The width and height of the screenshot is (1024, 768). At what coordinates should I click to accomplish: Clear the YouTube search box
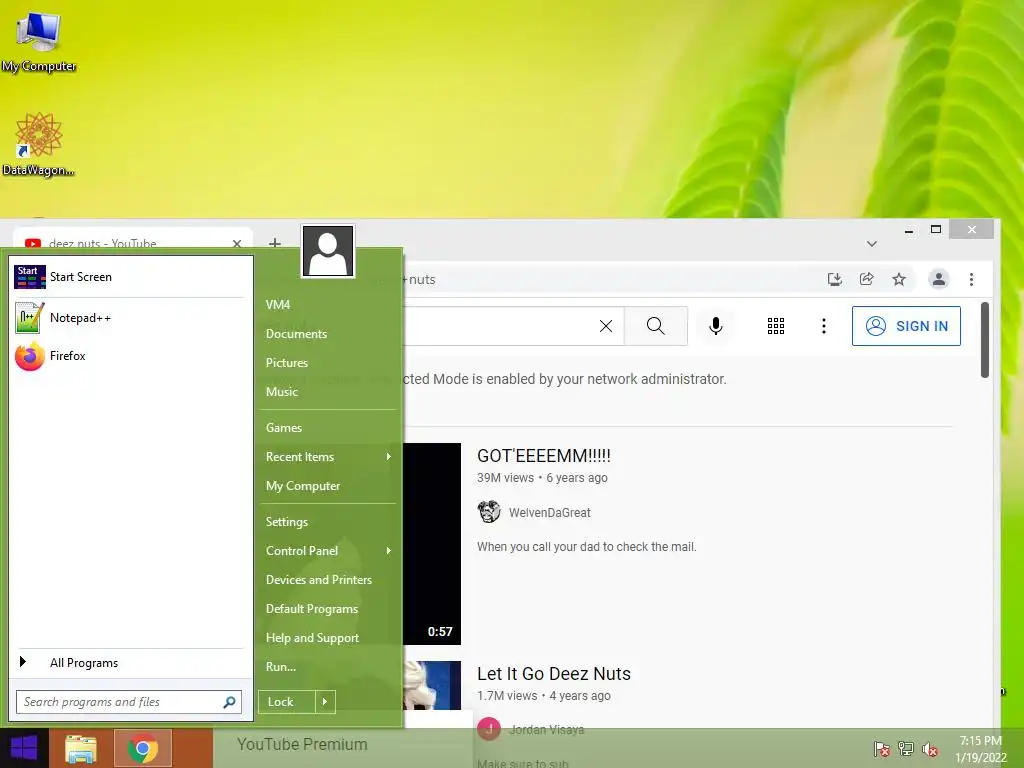click(606, 326)
